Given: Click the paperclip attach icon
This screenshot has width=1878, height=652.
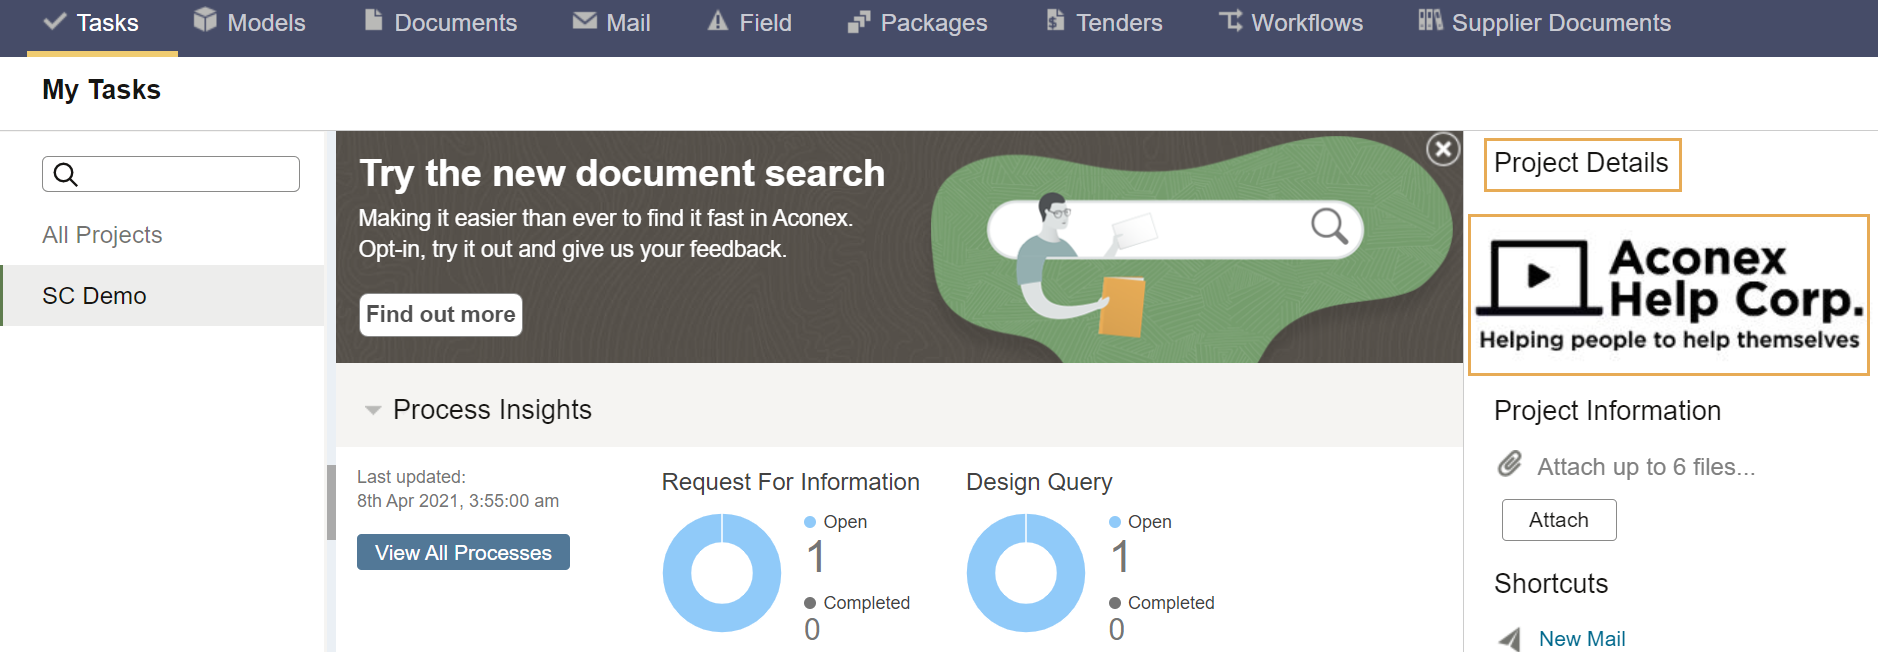Looking at the screenshot, I should pos(1510,464).
